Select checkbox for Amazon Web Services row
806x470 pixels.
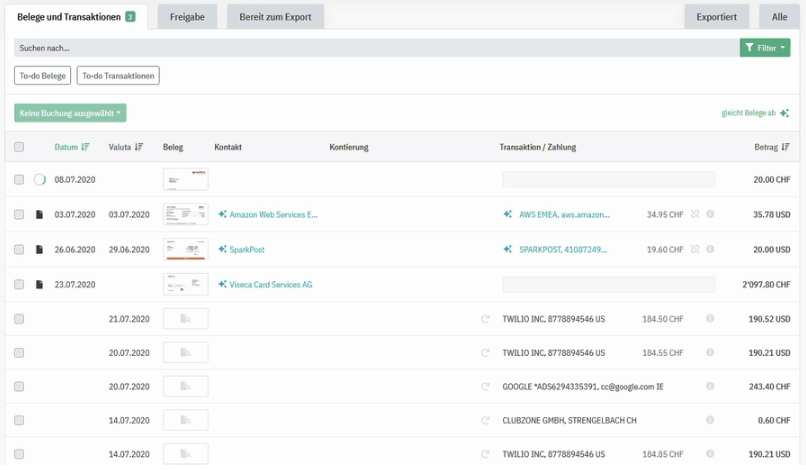point(19,214)
